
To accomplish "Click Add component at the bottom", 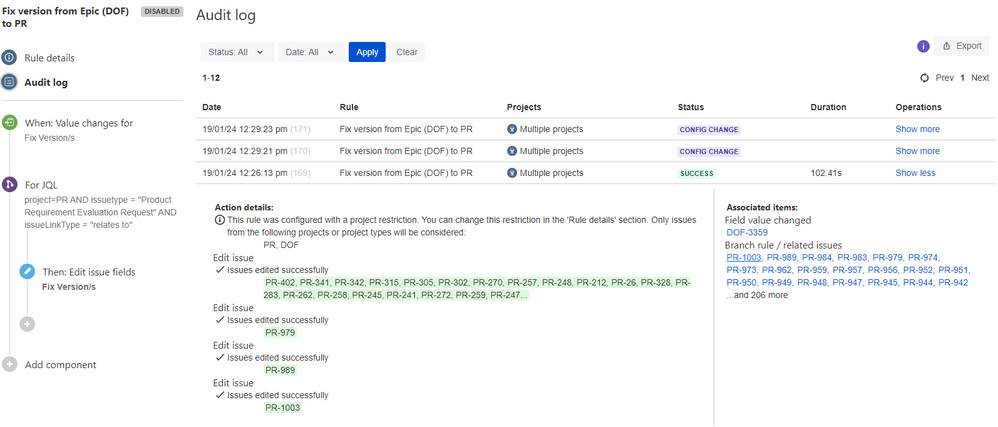I will 60,365.
